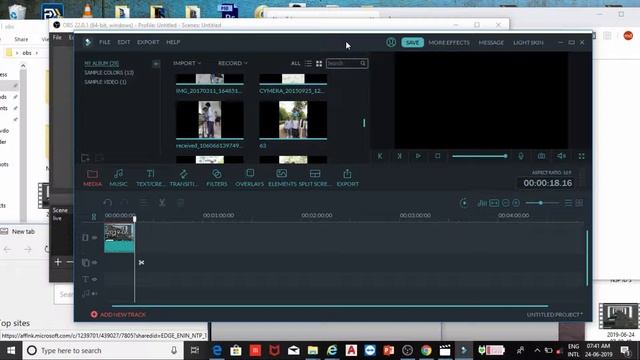The image size is (640, 360).
Task: Open the Message link
Action: pyautogui.click(x=491, y=42)
